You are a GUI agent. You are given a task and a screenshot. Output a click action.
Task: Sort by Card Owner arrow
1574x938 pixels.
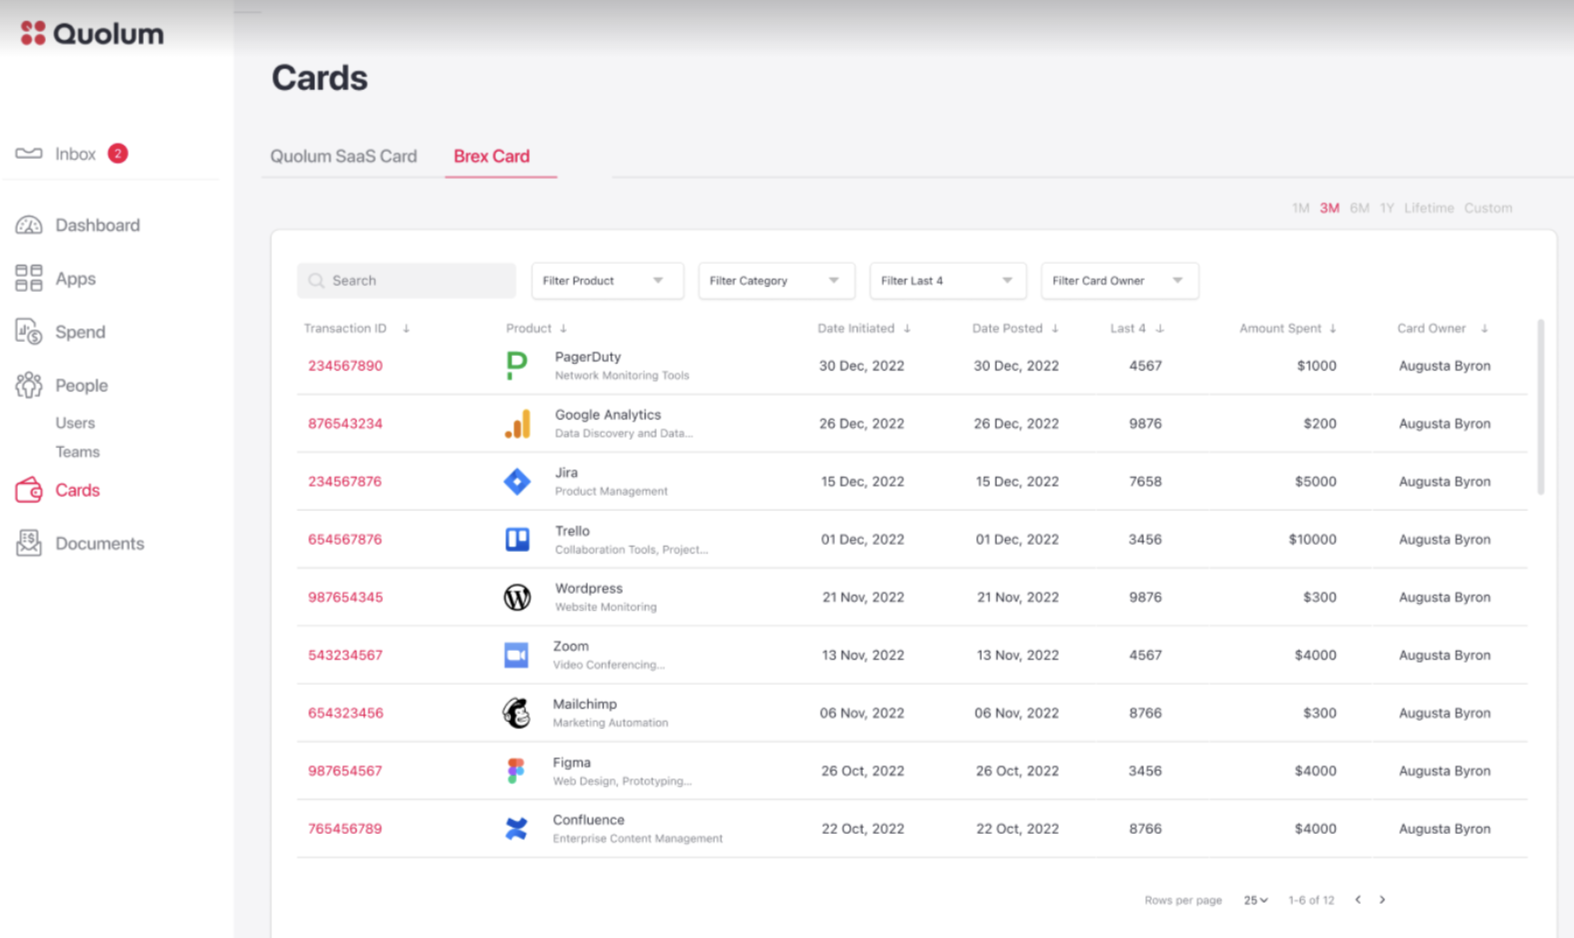pos(1484,328)
